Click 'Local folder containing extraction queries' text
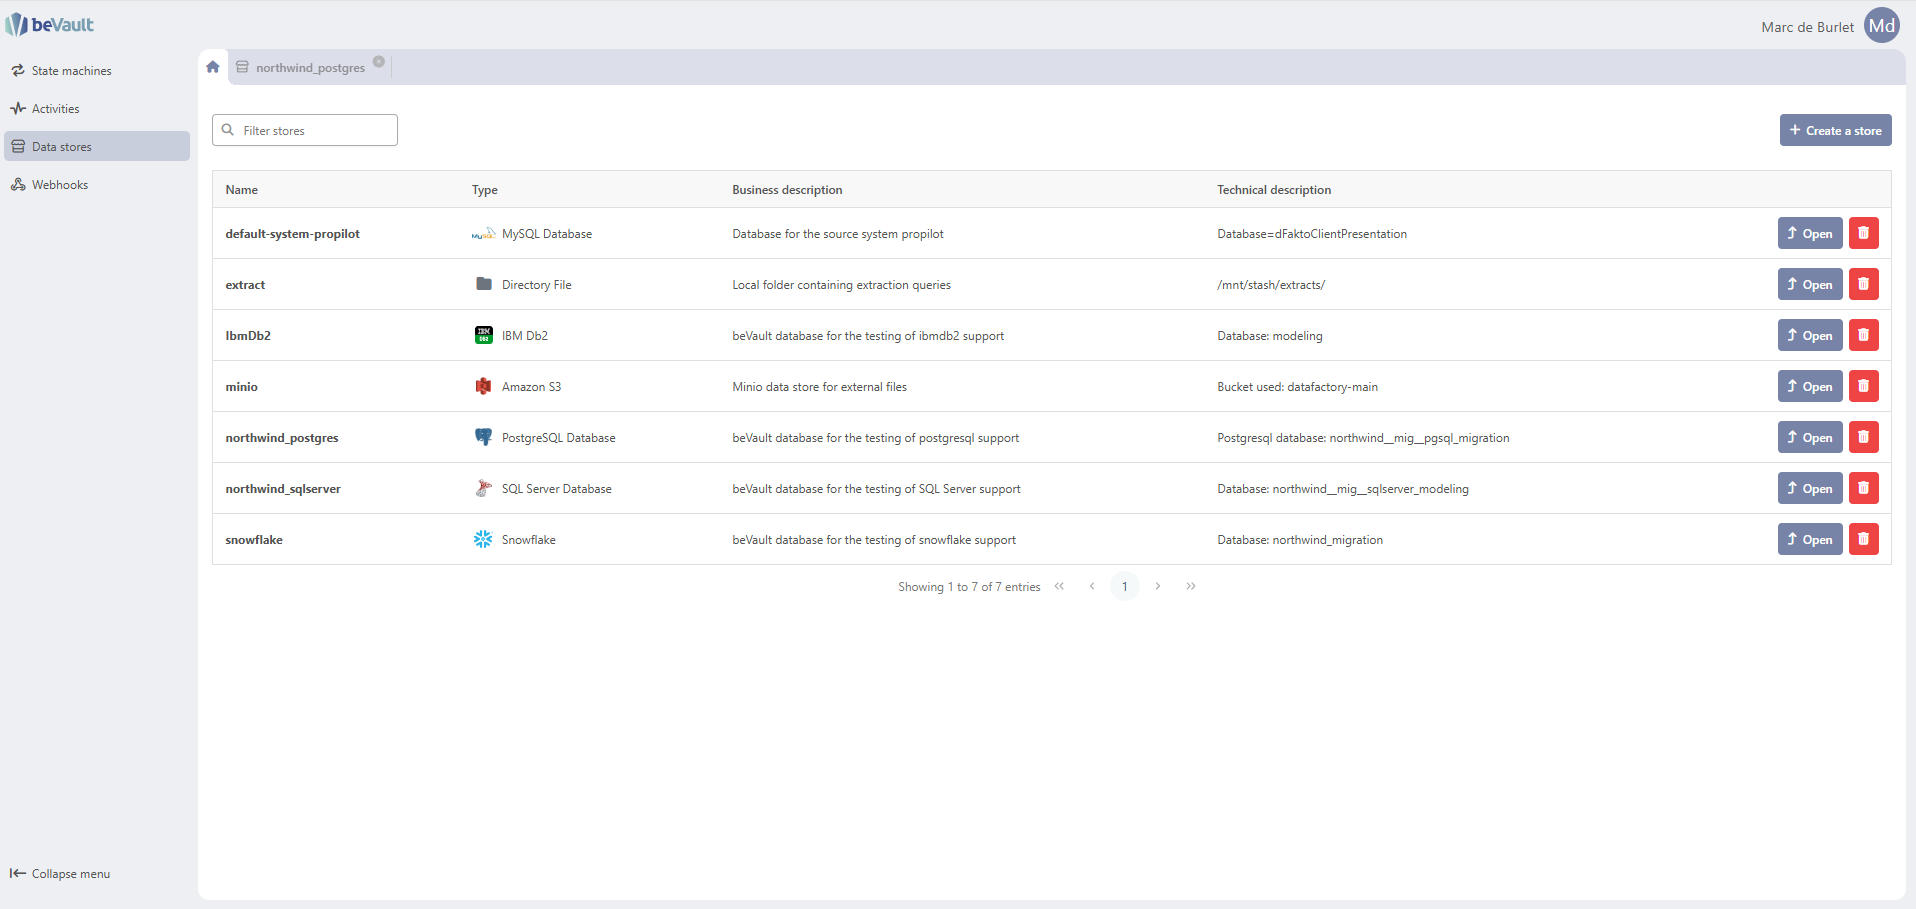1916x909 pixels. (841, 285)
